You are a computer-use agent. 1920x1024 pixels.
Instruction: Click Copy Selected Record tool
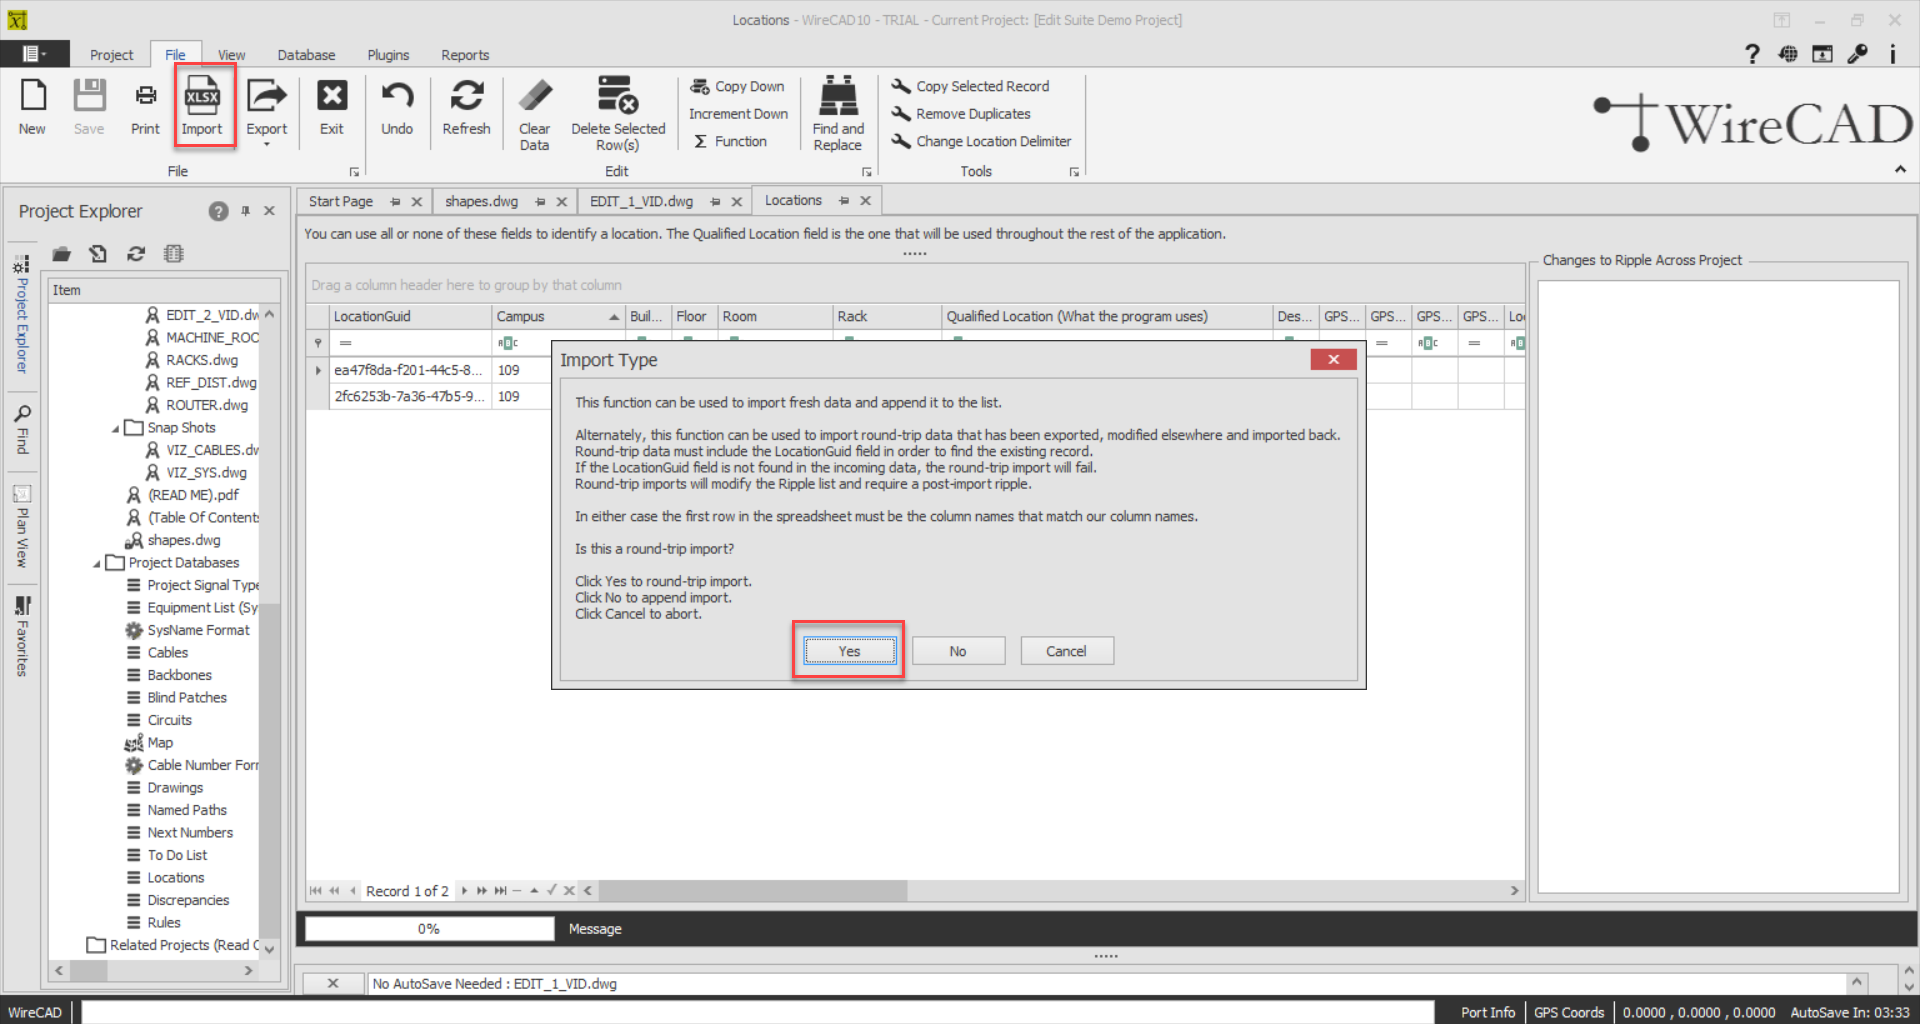(970, 86)
